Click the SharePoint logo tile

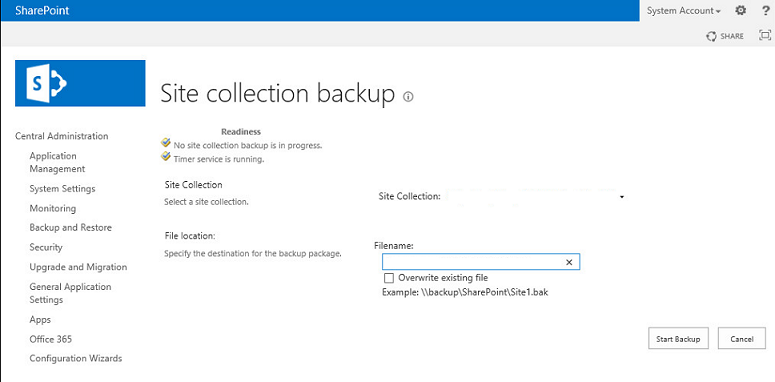80,83
